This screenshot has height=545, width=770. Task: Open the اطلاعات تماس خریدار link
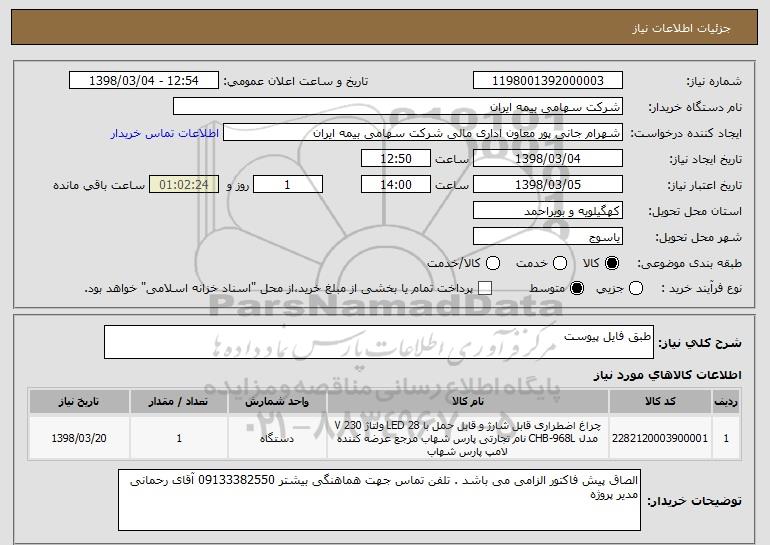pyautogui.click(x=165, y=134)
